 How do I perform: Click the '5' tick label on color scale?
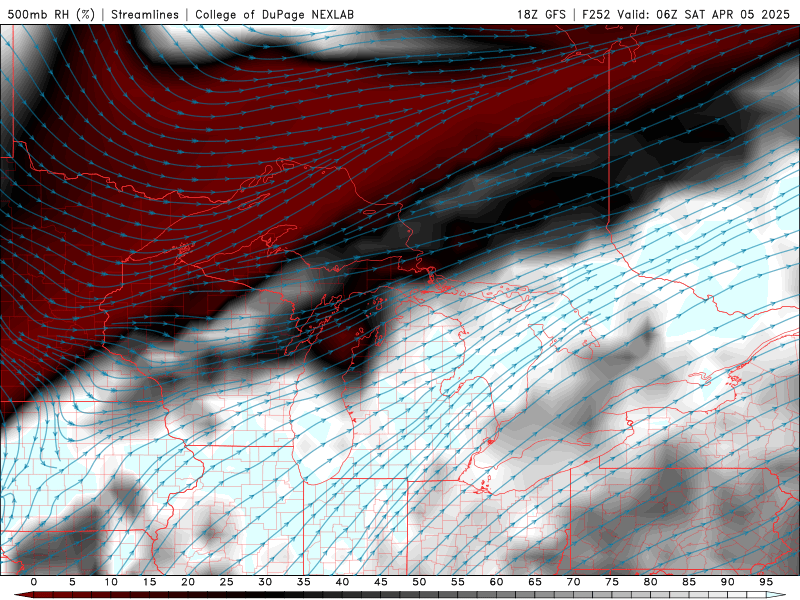72,582
